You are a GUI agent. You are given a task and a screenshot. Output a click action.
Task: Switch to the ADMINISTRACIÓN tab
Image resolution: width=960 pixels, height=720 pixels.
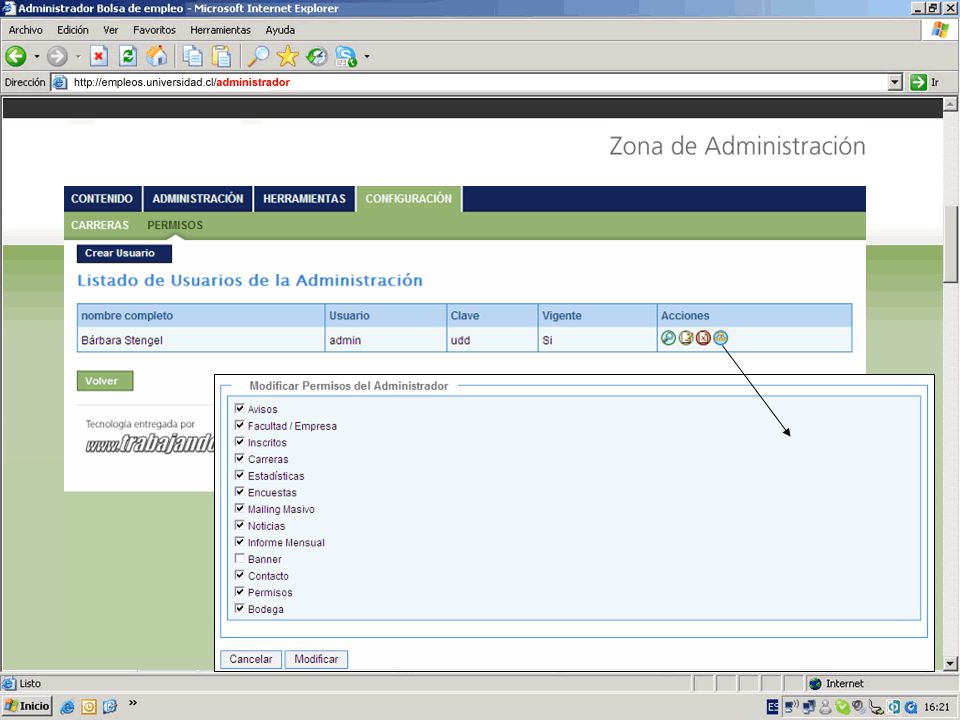(198, 199)
